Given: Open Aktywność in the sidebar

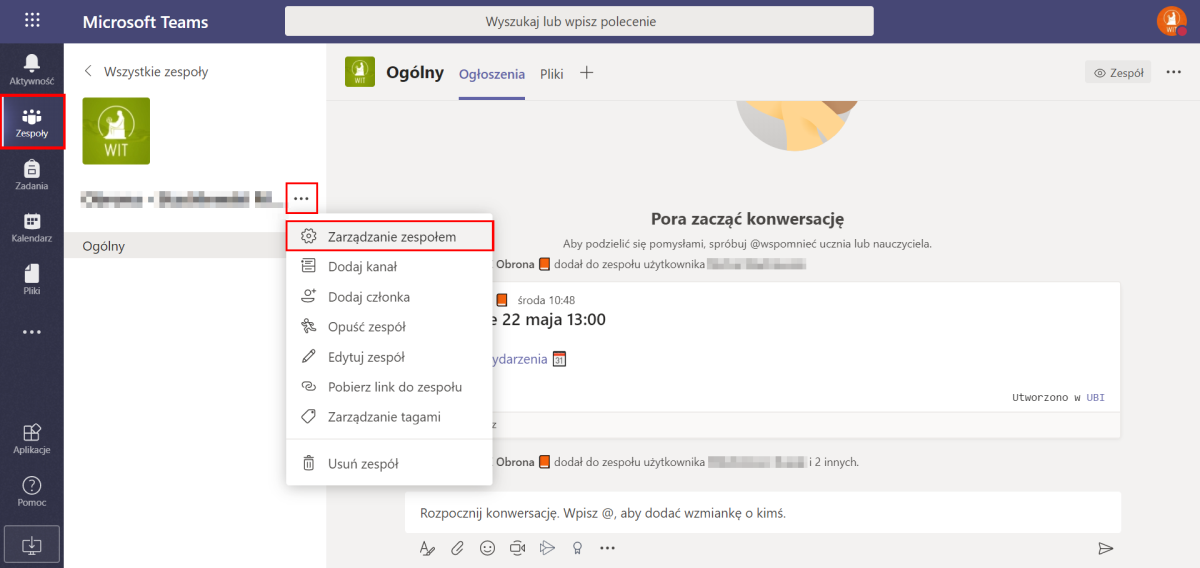Looking at the screenshot, I should [32, 68].
